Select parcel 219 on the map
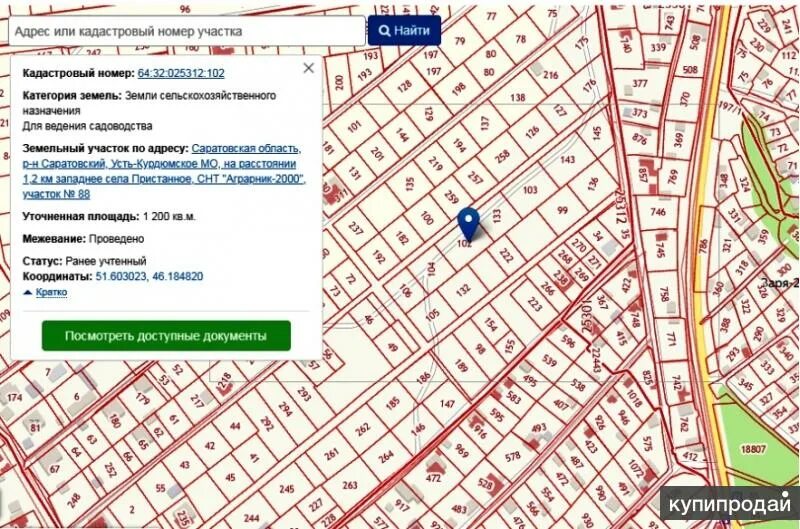 click(435, 163)
